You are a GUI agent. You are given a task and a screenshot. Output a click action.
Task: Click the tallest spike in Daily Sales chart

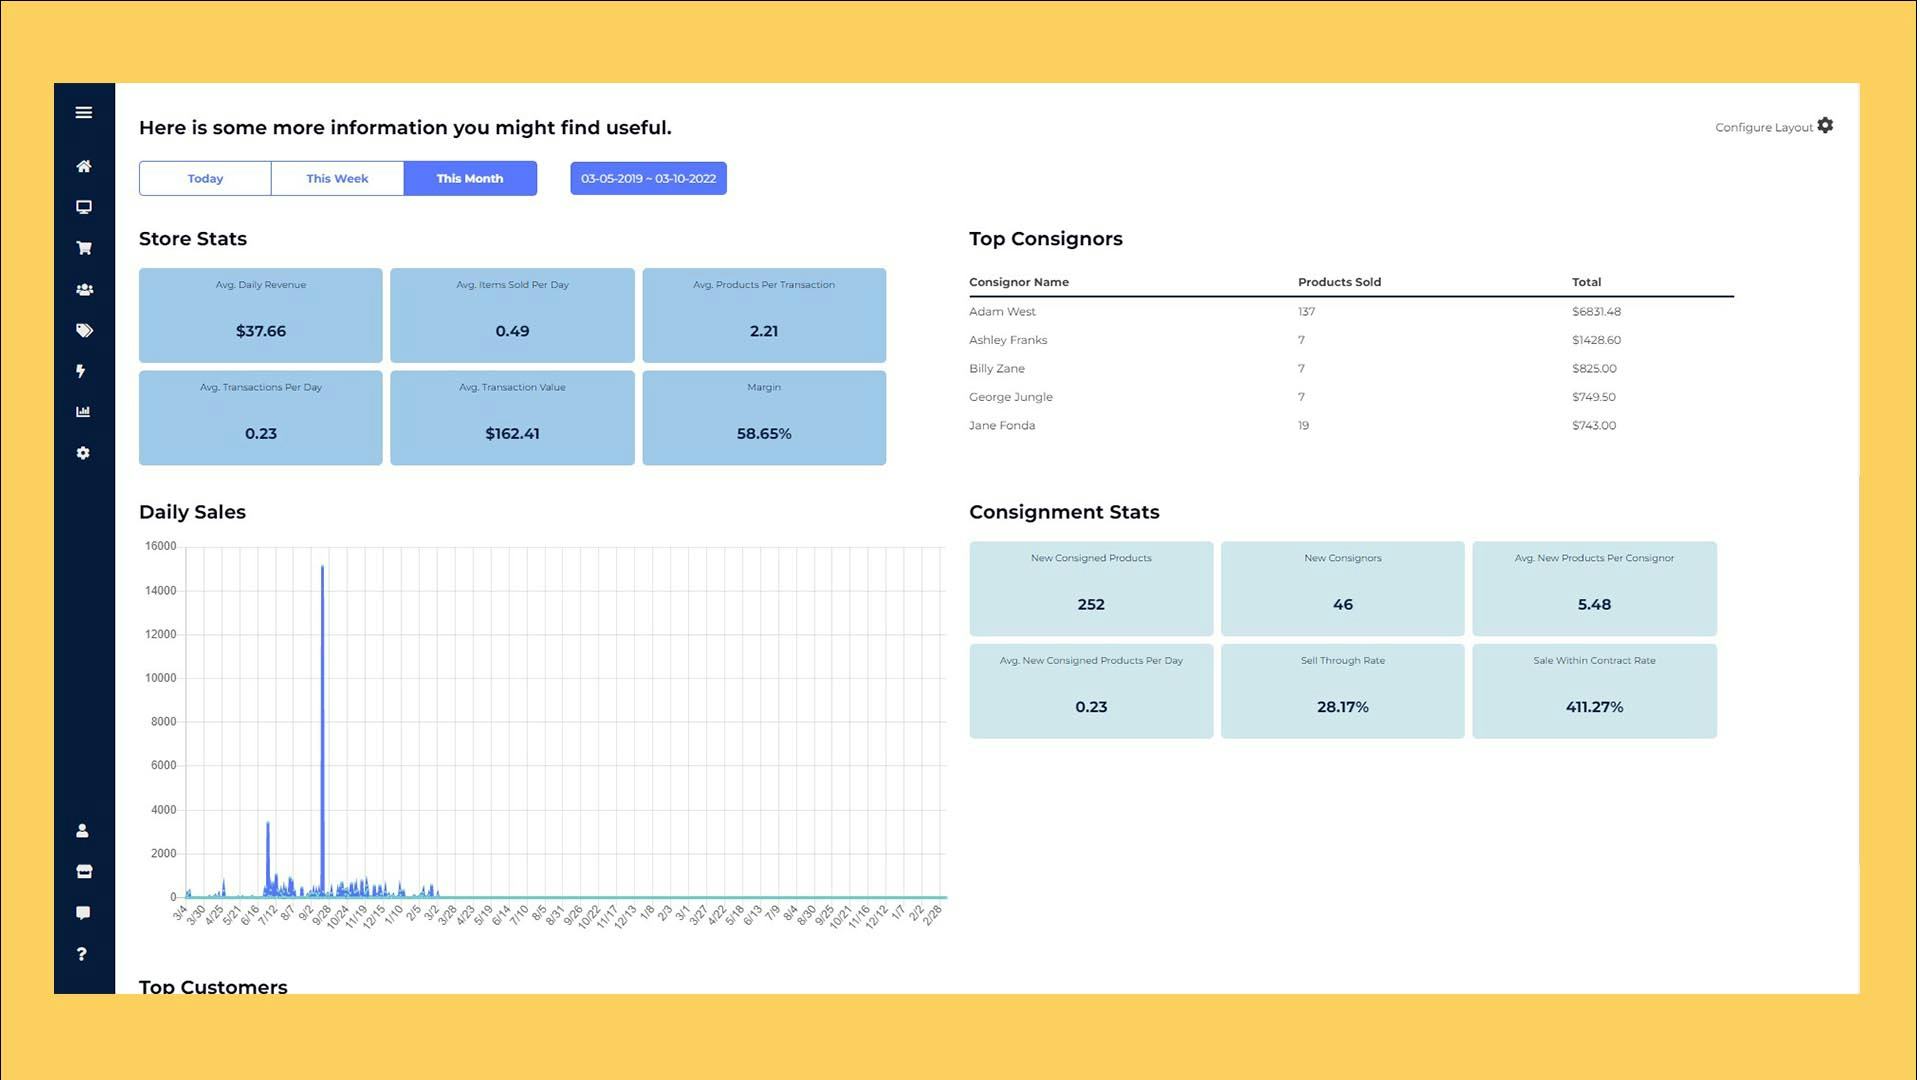322,700
